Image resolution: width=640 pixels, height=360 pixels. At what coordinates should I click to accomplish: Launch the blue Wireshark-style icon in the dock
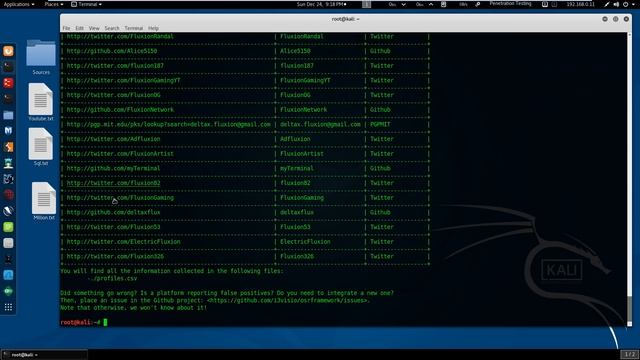tap(8, 275)
